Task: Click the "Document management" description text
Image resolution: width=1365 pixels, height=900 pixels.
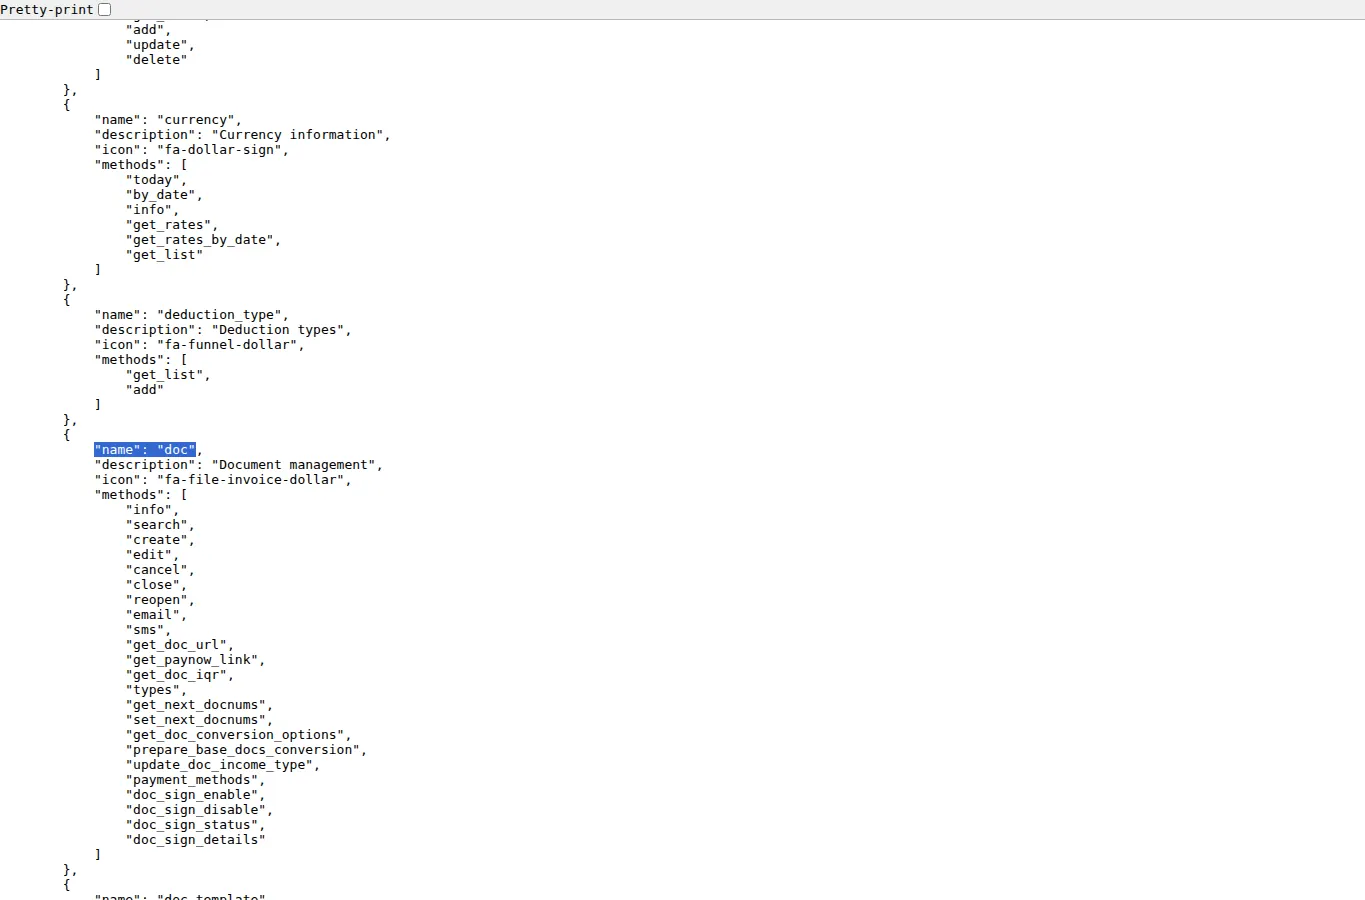Action: pyautogui.click(x=293, y=465)
